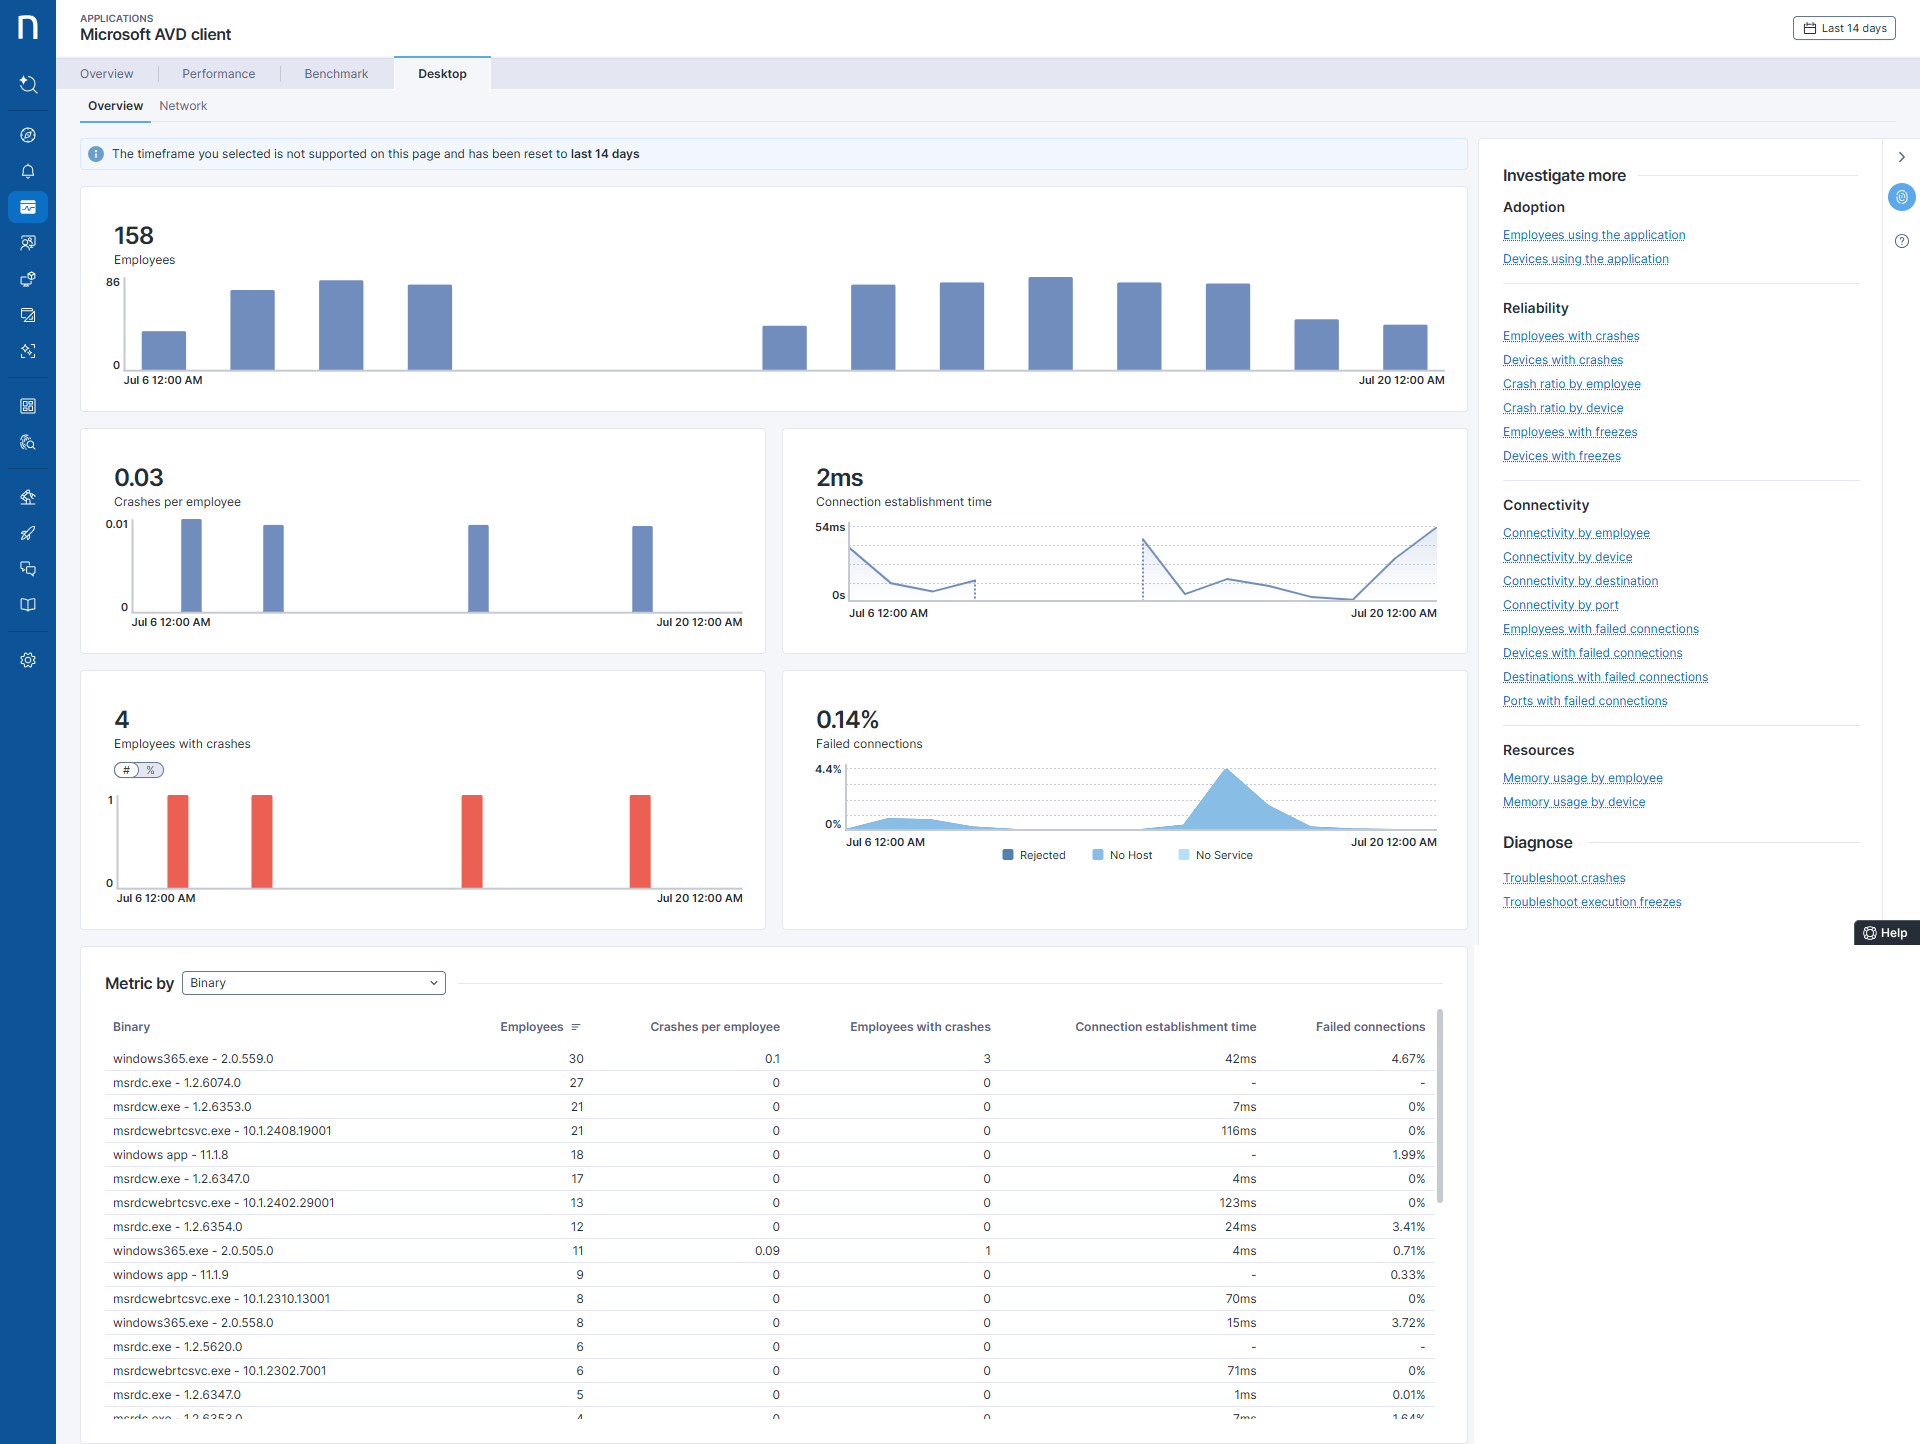Open the Metric by Binary dropdown
This screenshot has height=1444, width=1920.
(x=313, y=983)
